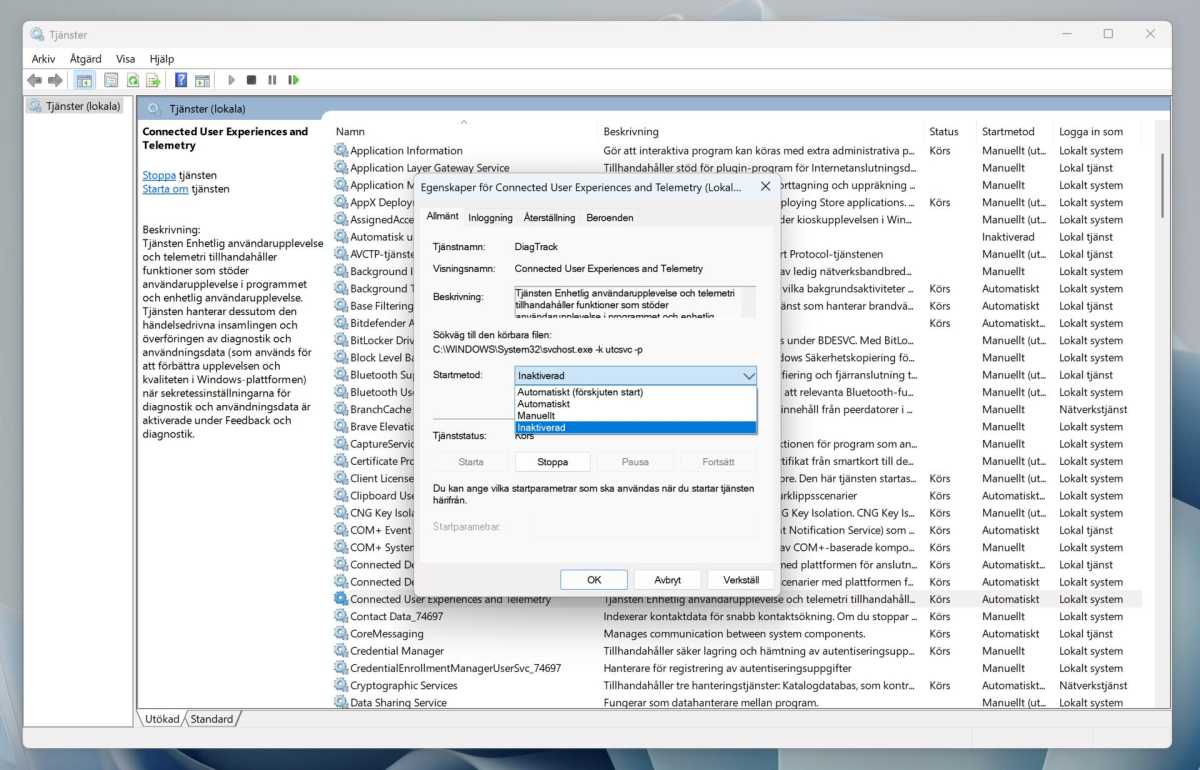Click the Restart Service toolbar icon
This screenshot has width=1200, height=770.
(294, 80)
